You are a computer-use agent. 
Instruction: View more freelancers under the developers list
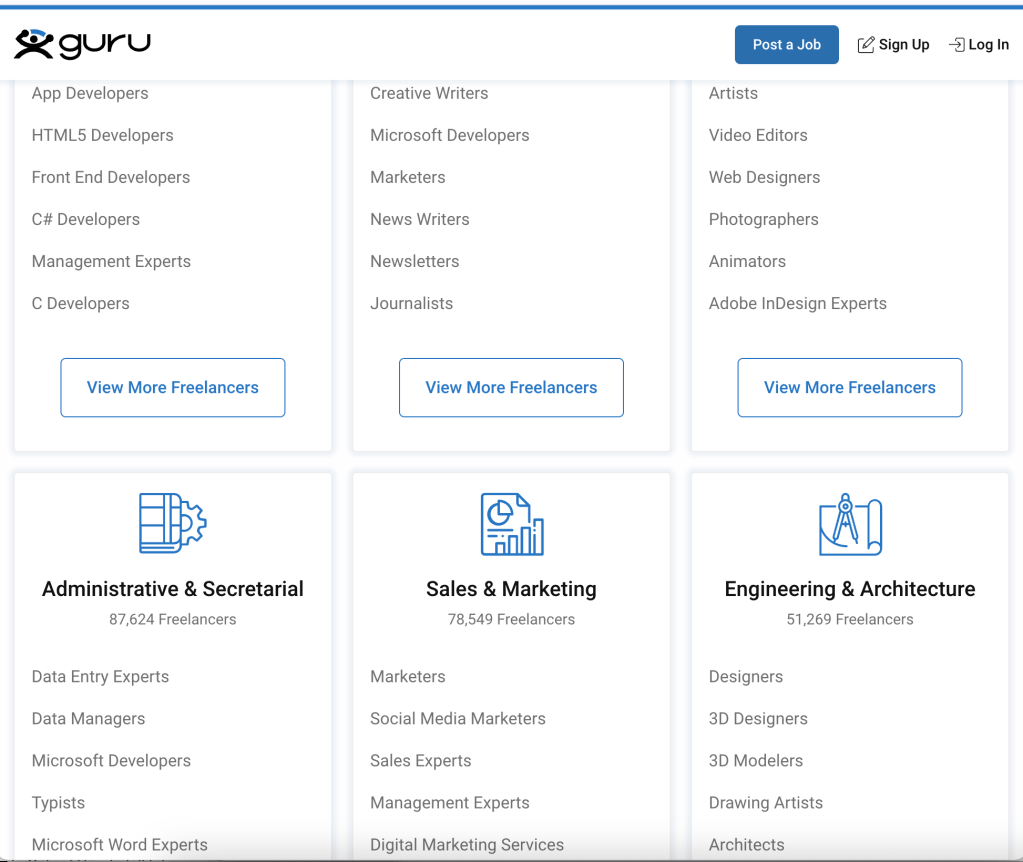point(173,387)
